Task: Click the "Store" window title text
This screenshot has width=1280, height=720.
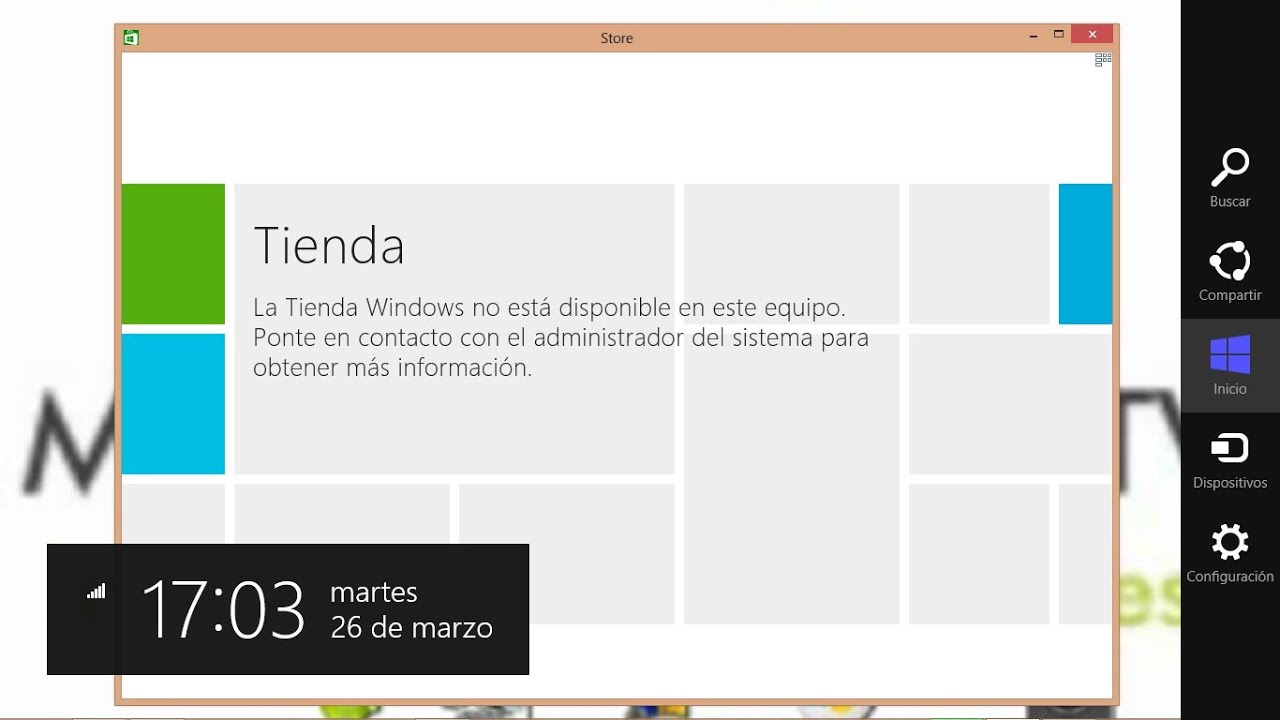Action: pyautogui.click(x=617, y=38)
